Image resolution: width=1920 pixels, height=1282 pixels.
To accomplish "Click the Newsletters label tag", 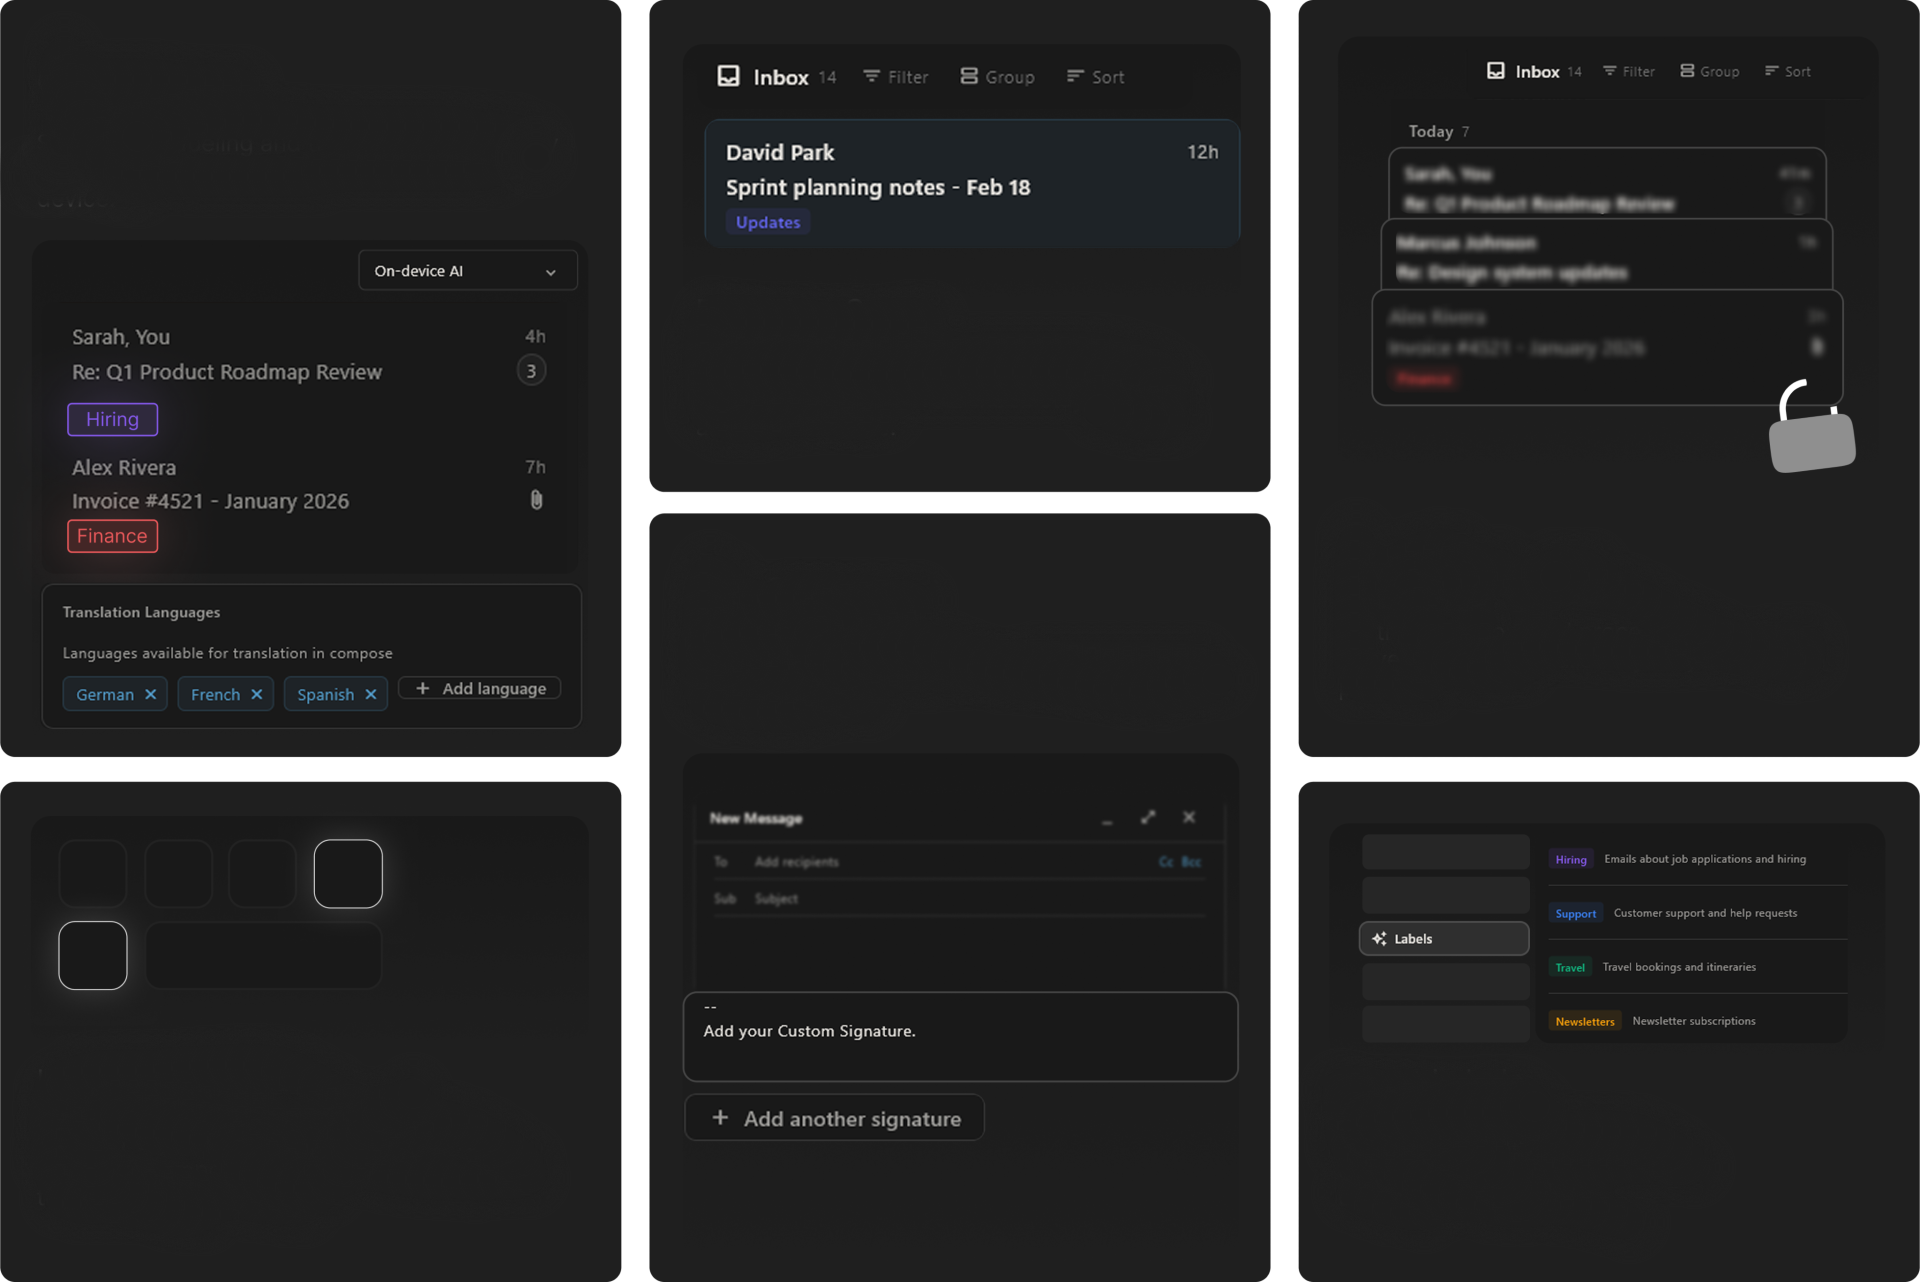I will pos(1584,1021).
